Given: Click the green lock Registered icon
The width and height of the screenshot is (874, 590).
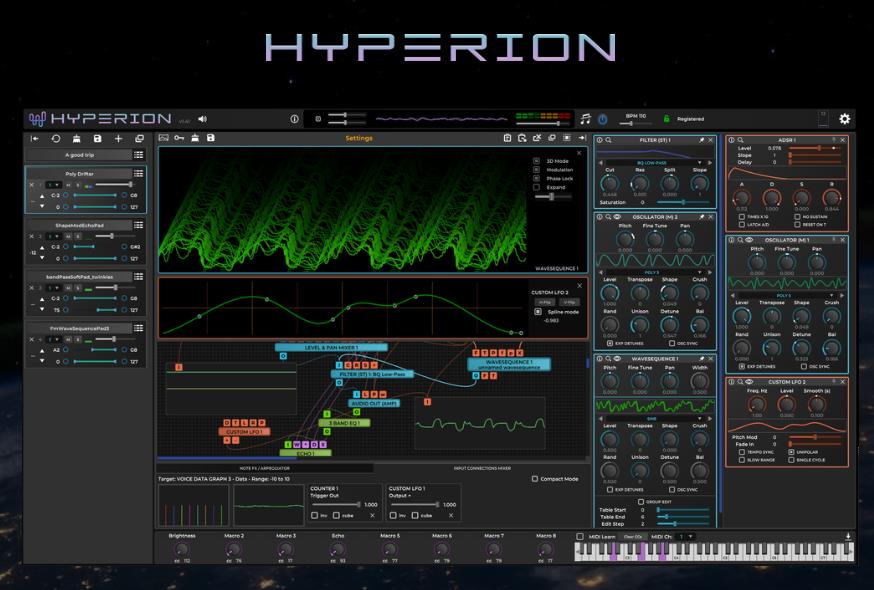Looking at the screenshot, I should point(666,119).
